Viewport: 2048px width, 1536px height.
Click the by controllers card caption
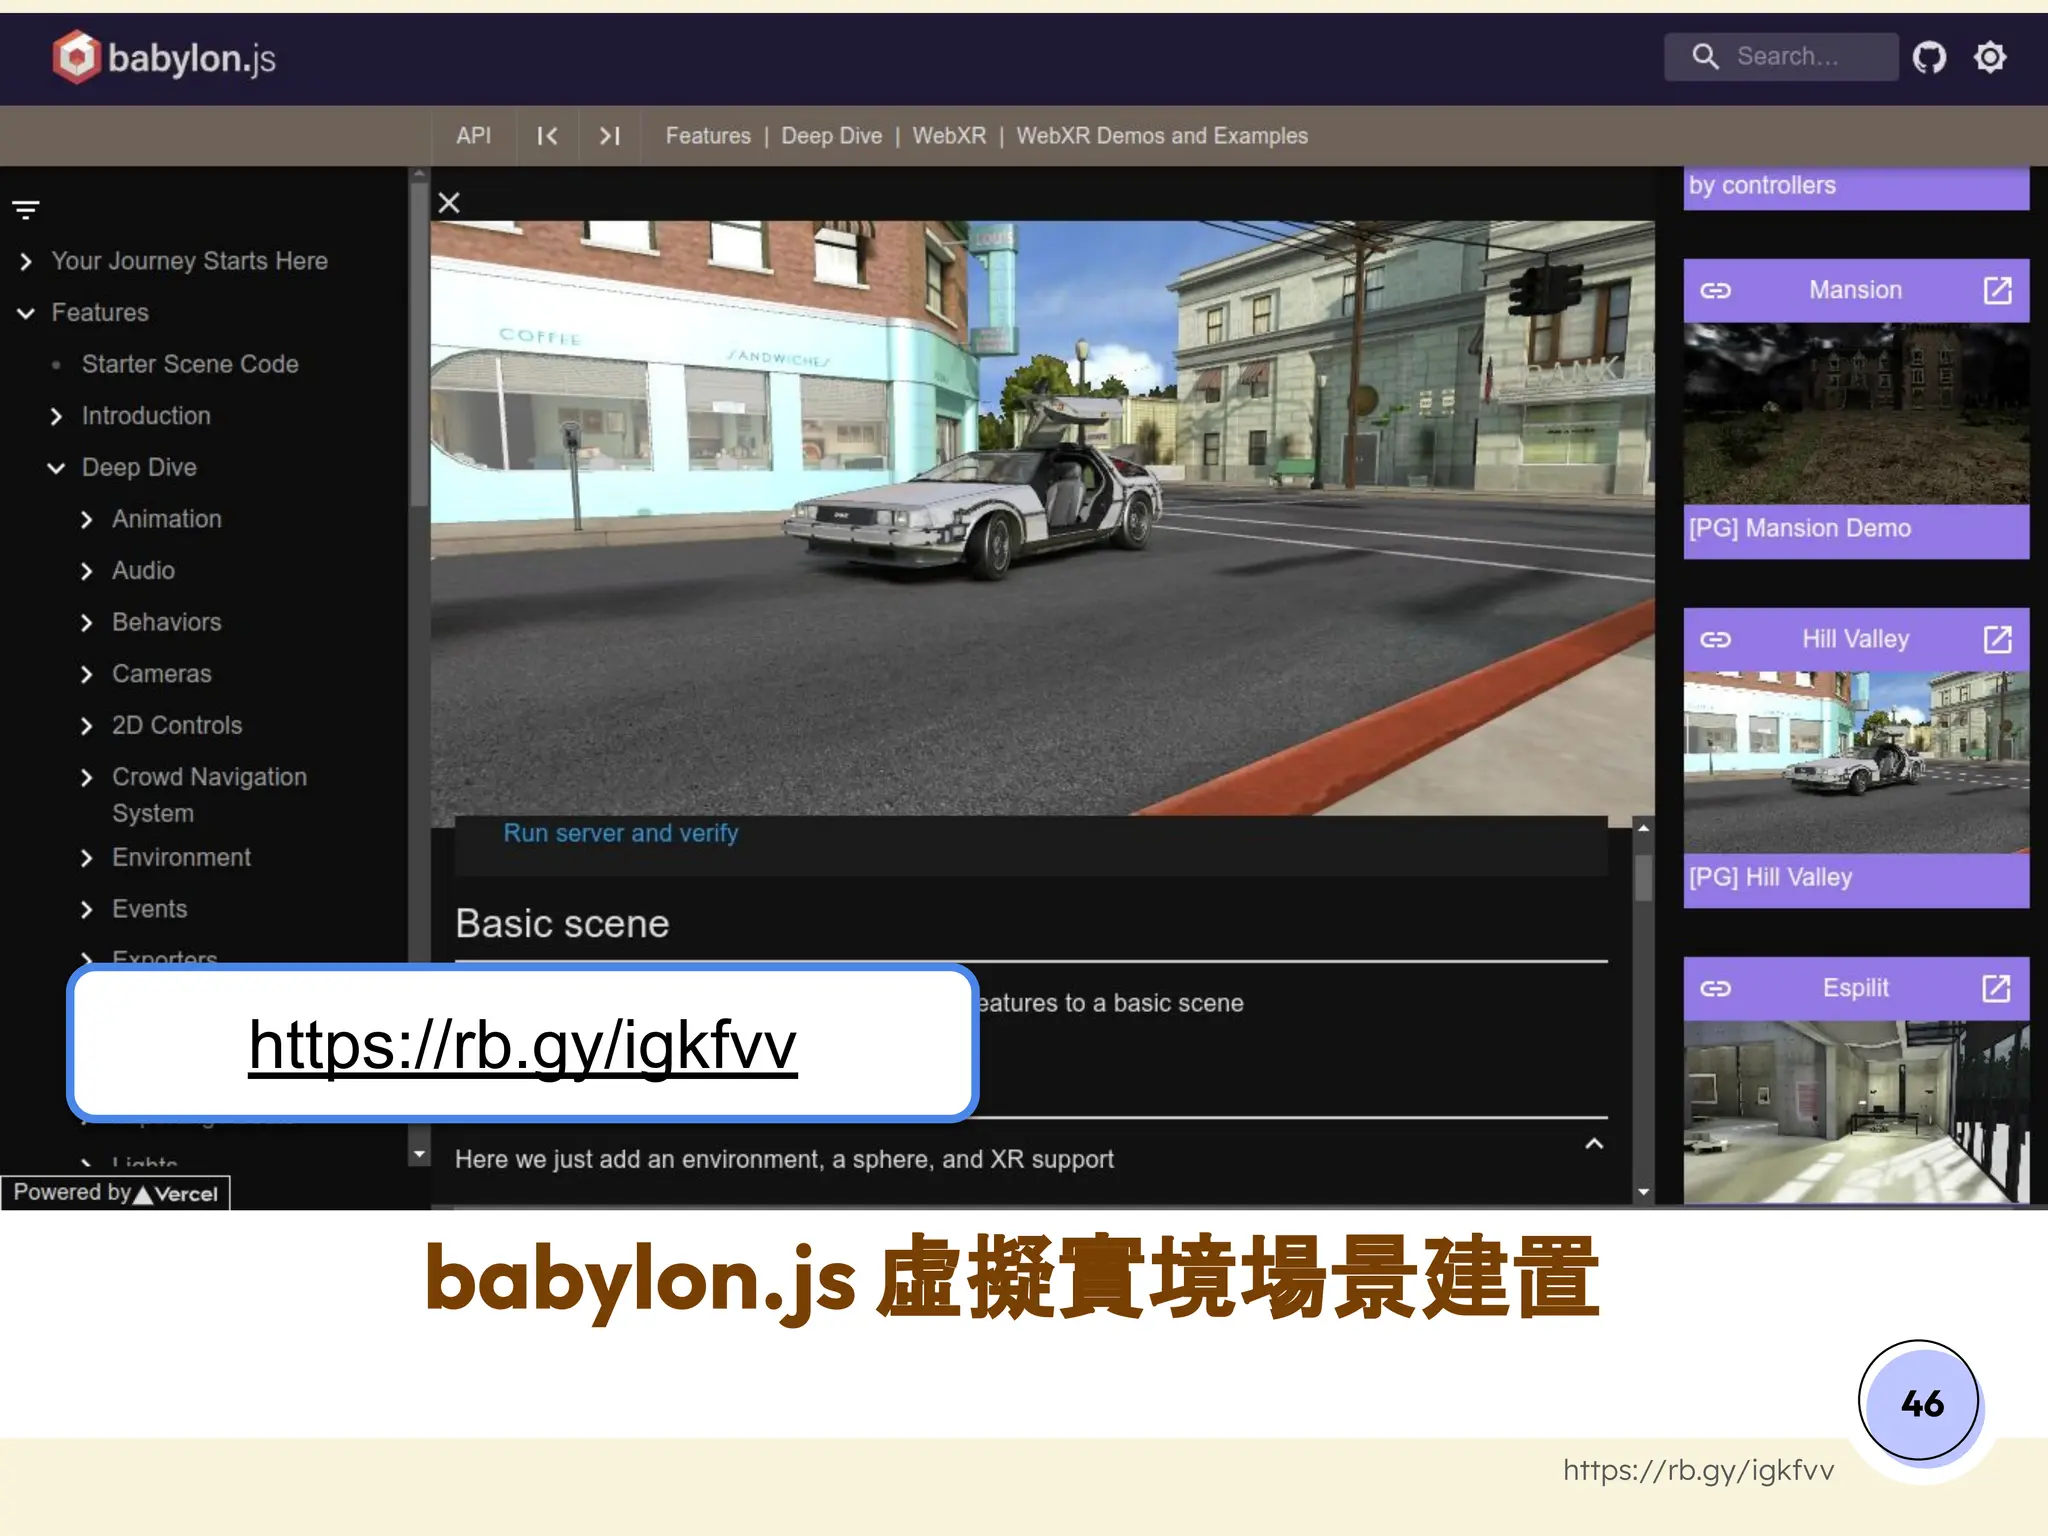click(1762, 185)
